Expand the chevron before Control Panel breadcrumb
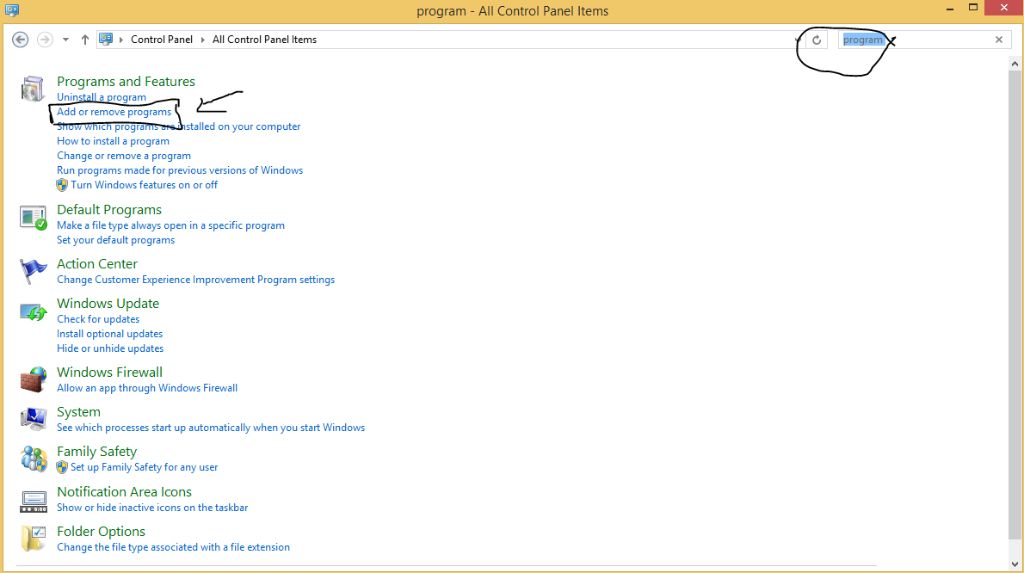This screenshot has height=573, width=1024. click(121, 40)
